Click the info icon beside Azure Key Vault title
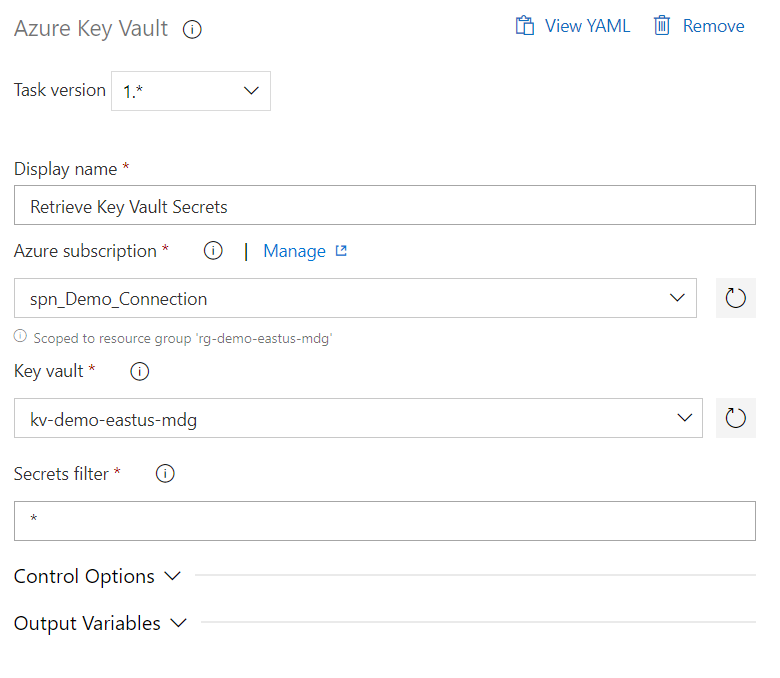Screen dimensions: 780x678 193,30
